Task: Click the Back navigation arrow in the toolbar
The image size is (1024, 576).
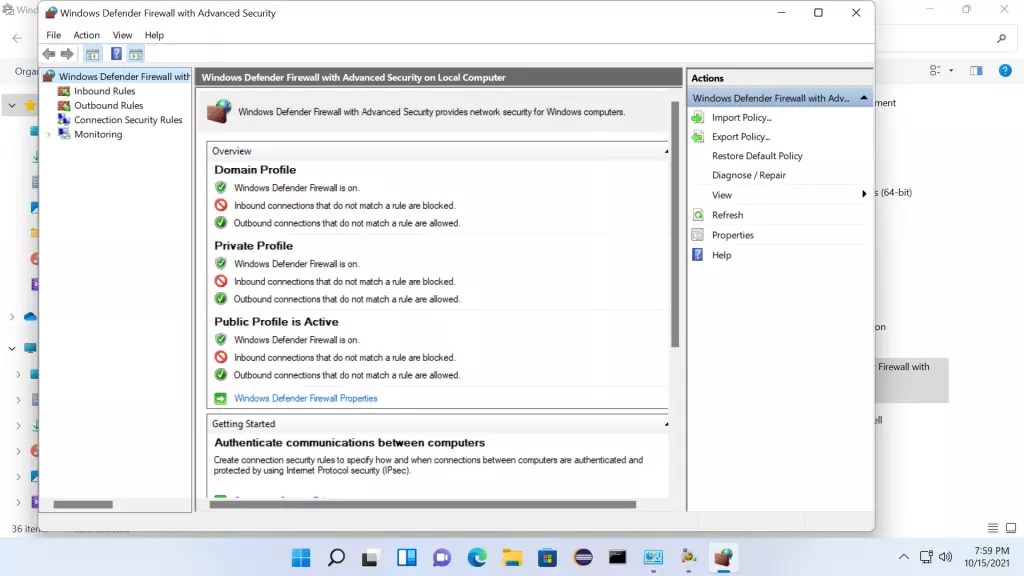Action: 49,54
